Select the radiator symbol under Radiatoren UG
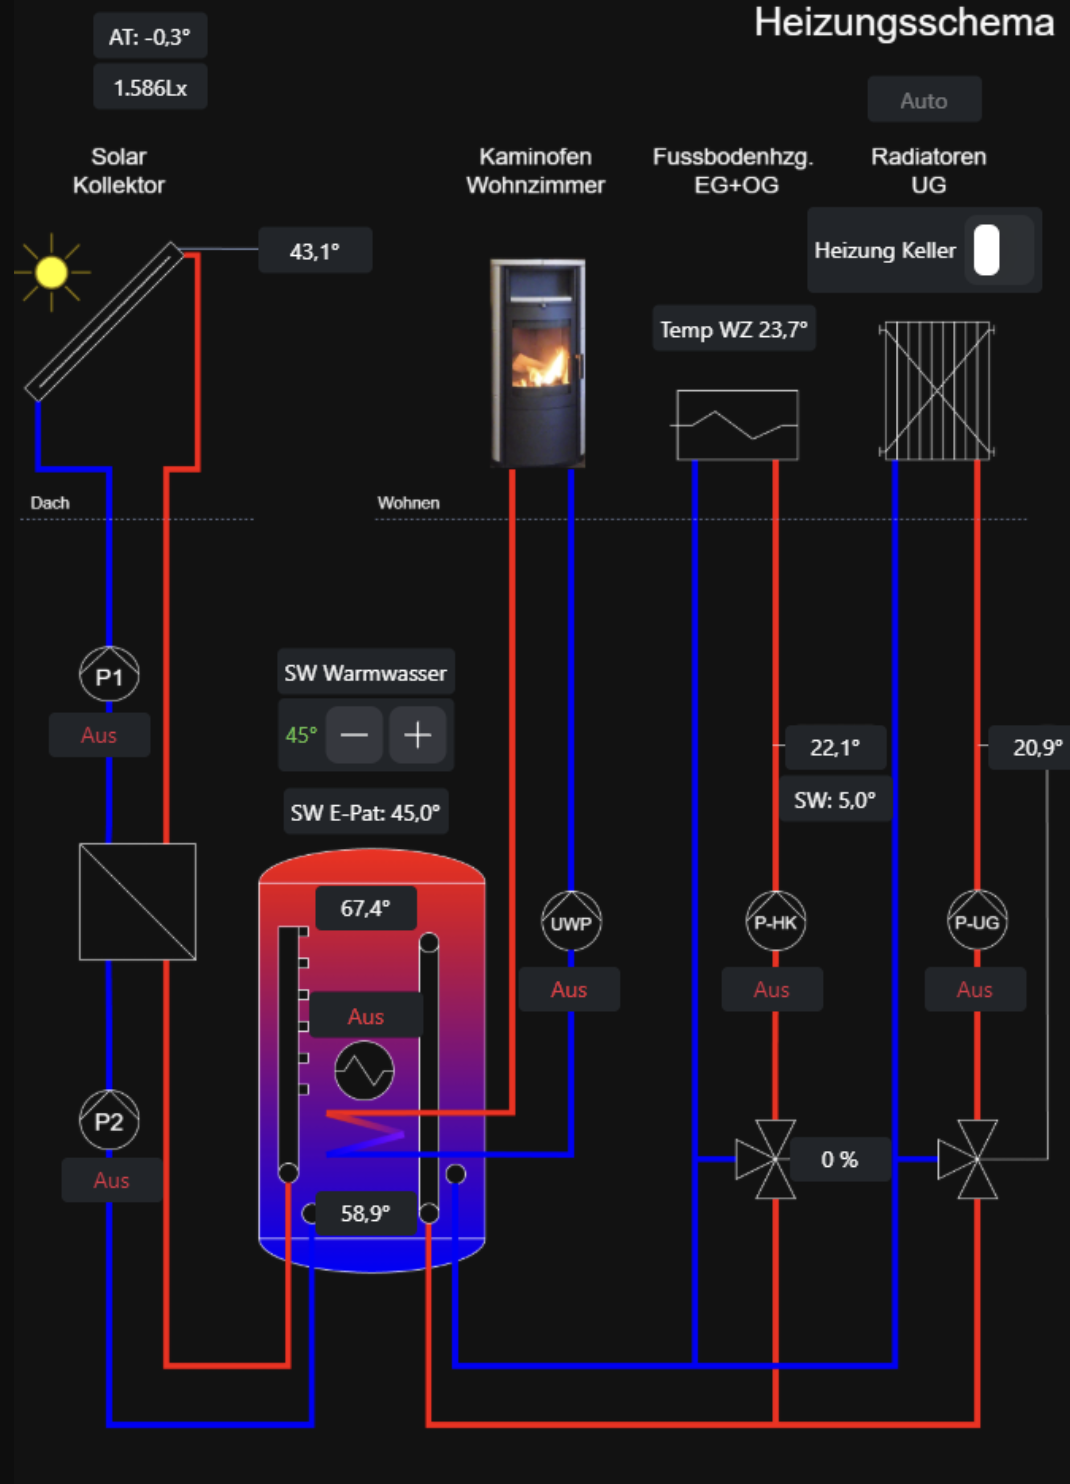1070x1484 pixels. [936, 390]
